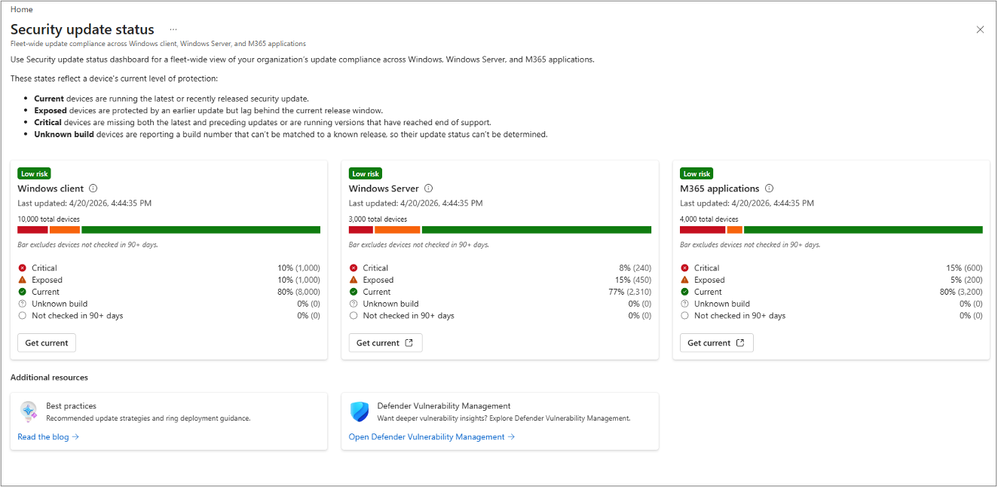Open the Read the blog link
Screen dimensions: 998x487
[48, 437]
